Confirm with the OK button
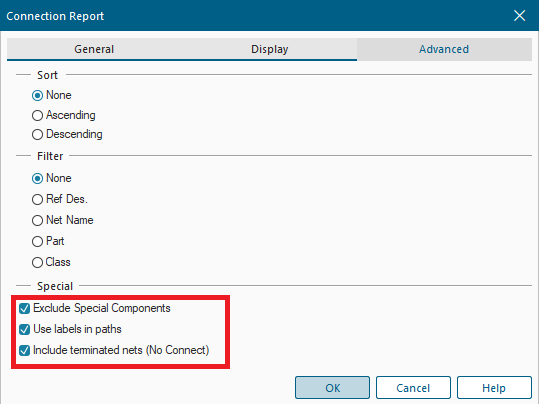 pos(332,388)
